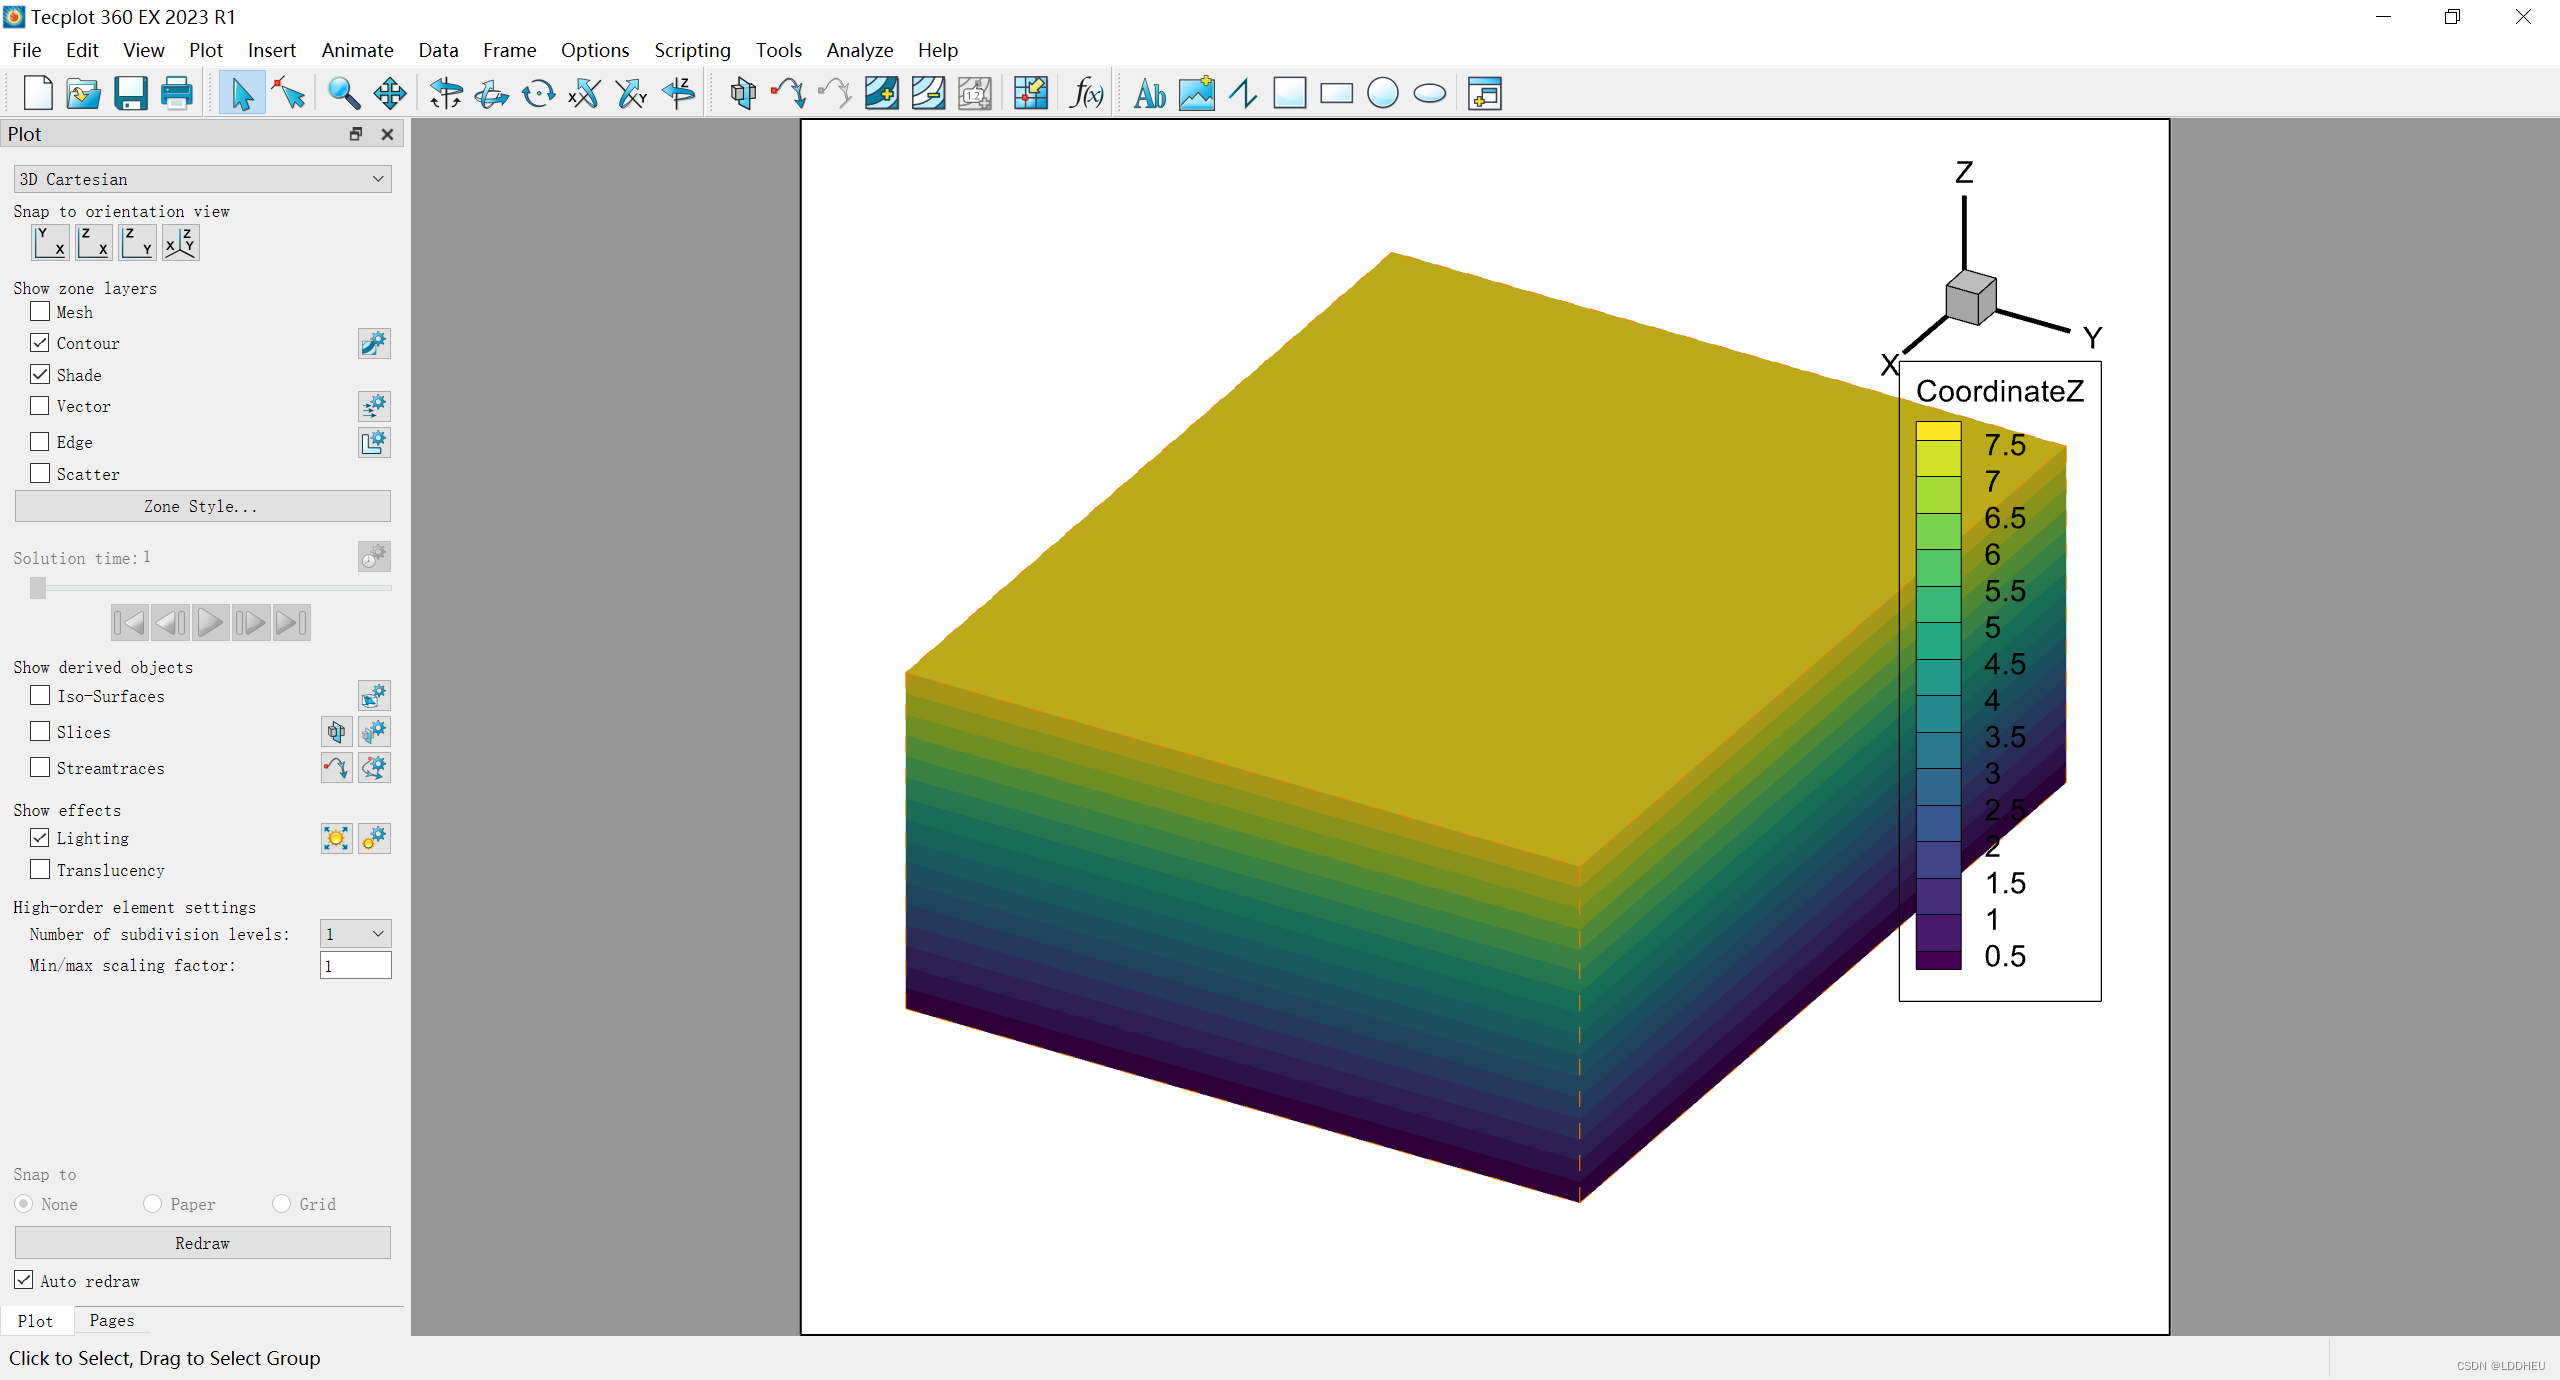
Task: Open light source position icon
Action: 336,838
